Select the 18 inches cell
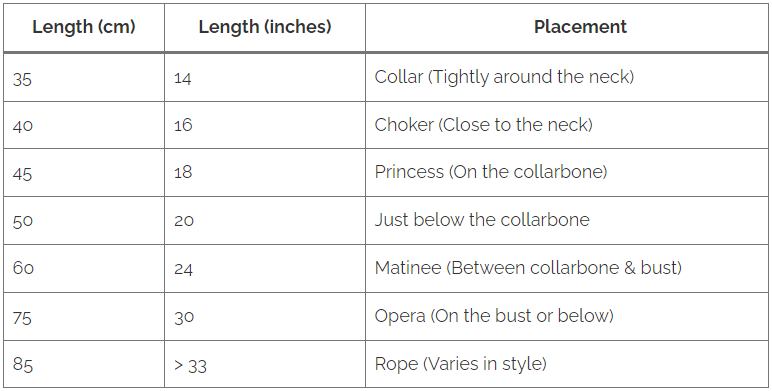Viewport: 772px width, 391px height. (265, 173)
